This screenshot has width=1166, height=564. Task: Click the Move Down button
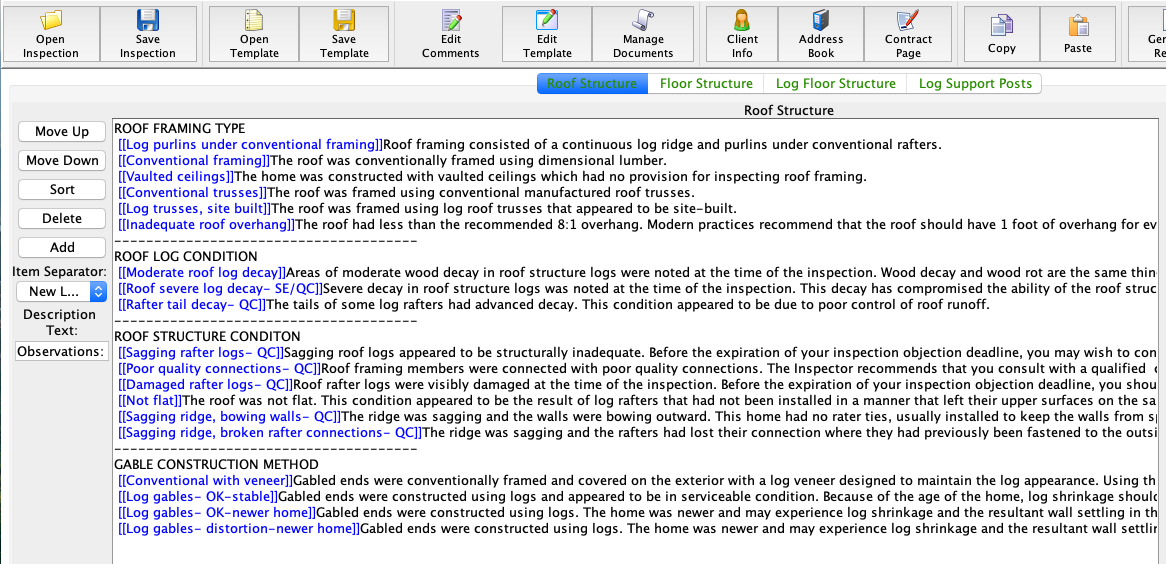pyautogui.click(x=62, y=161)
